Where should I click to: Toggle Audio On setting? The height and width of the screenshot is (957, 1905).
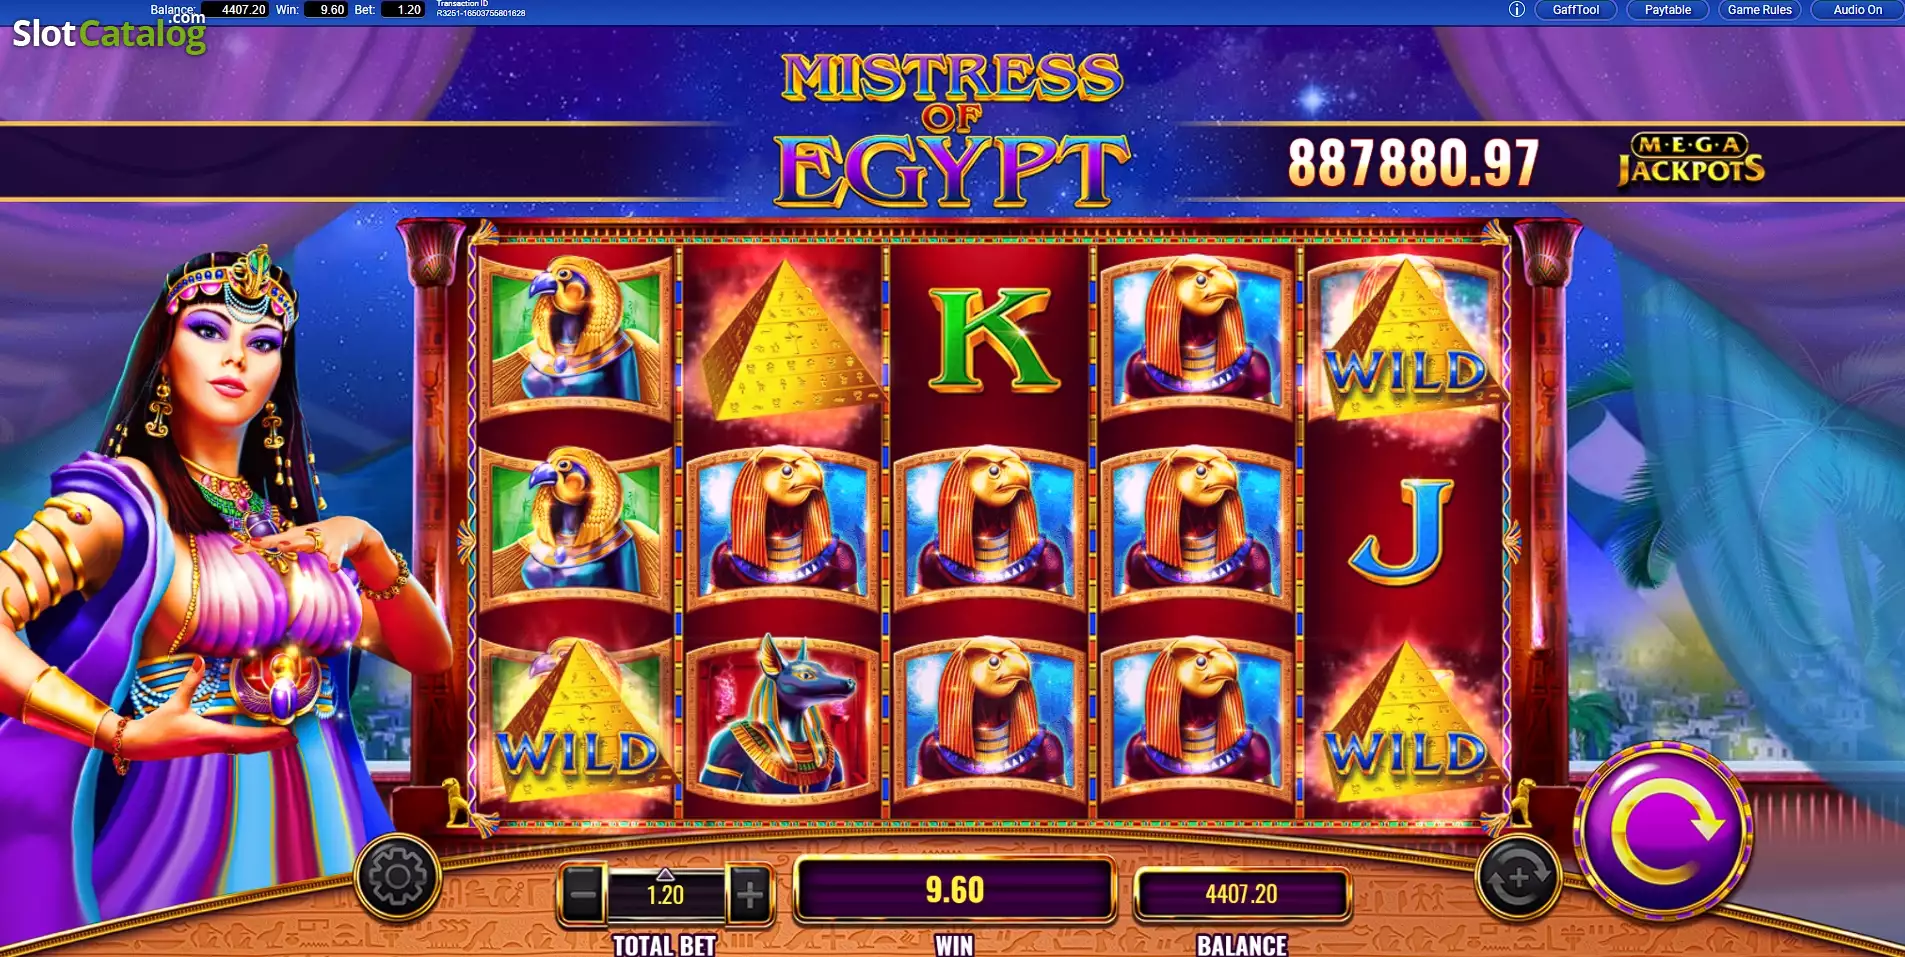tap(1857, 10)
